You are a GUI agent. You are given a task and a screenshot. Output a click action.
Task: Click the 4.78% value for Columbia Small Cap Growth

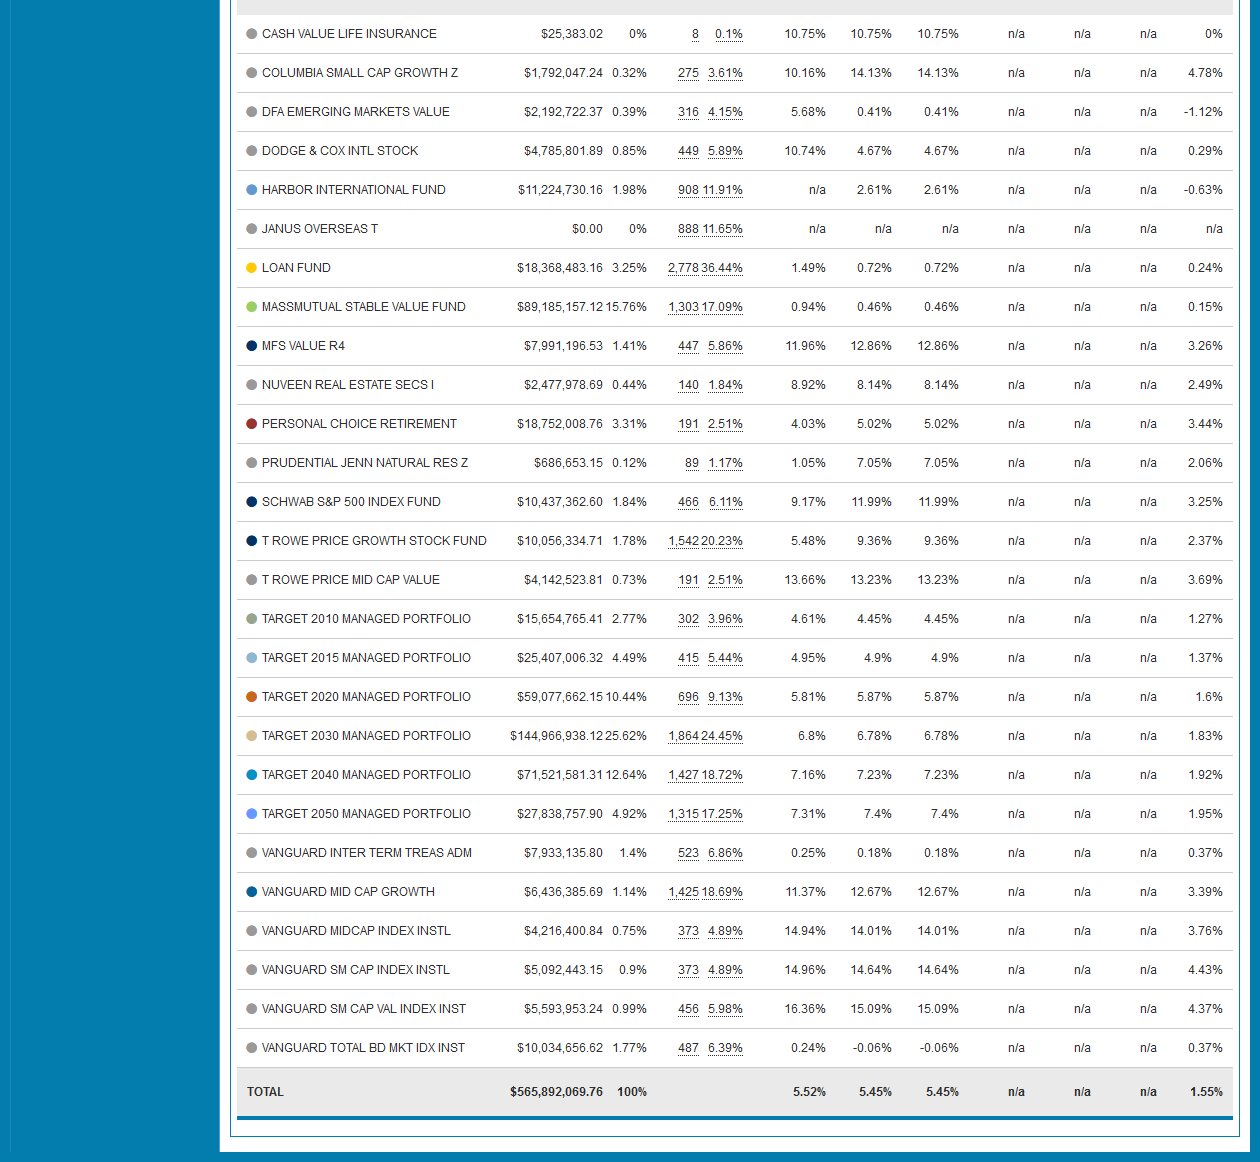point(1205,73)
